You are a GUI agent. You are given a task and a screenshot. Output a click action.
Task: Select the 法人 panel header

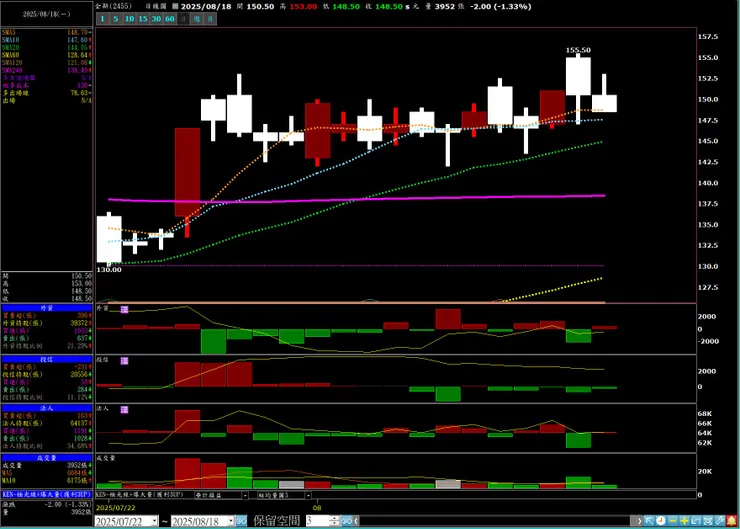coord(47,408)
